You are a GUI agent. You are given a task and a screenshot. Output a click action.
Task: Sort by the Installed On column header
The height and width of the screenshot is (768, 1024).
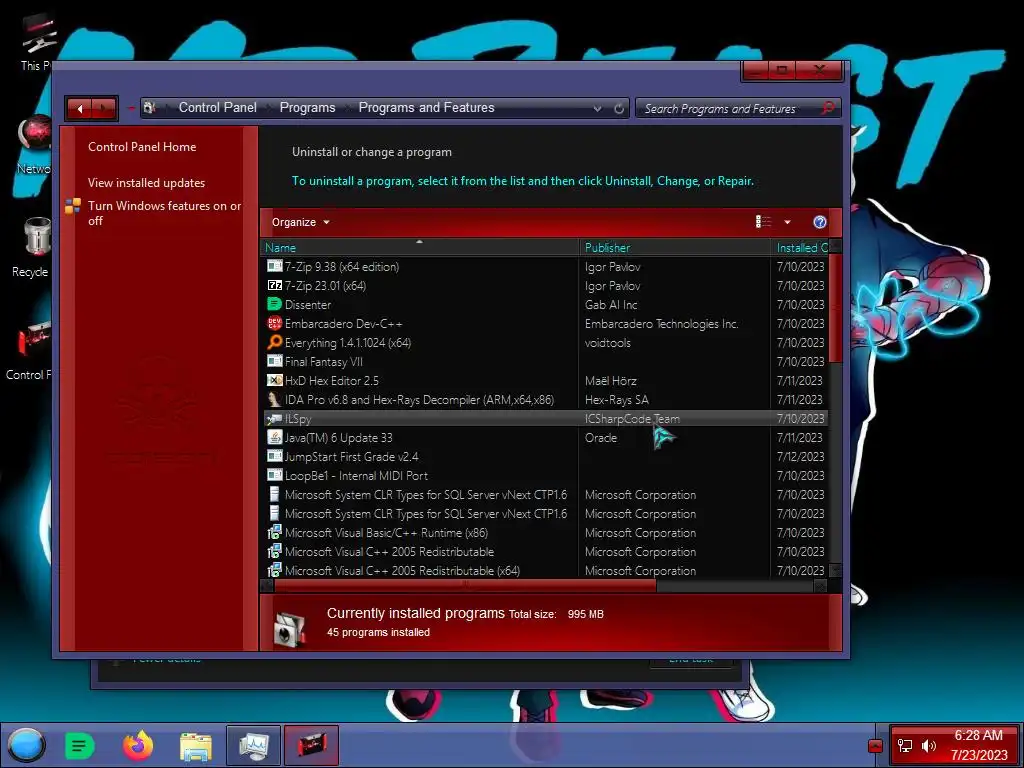coord(800,248)
